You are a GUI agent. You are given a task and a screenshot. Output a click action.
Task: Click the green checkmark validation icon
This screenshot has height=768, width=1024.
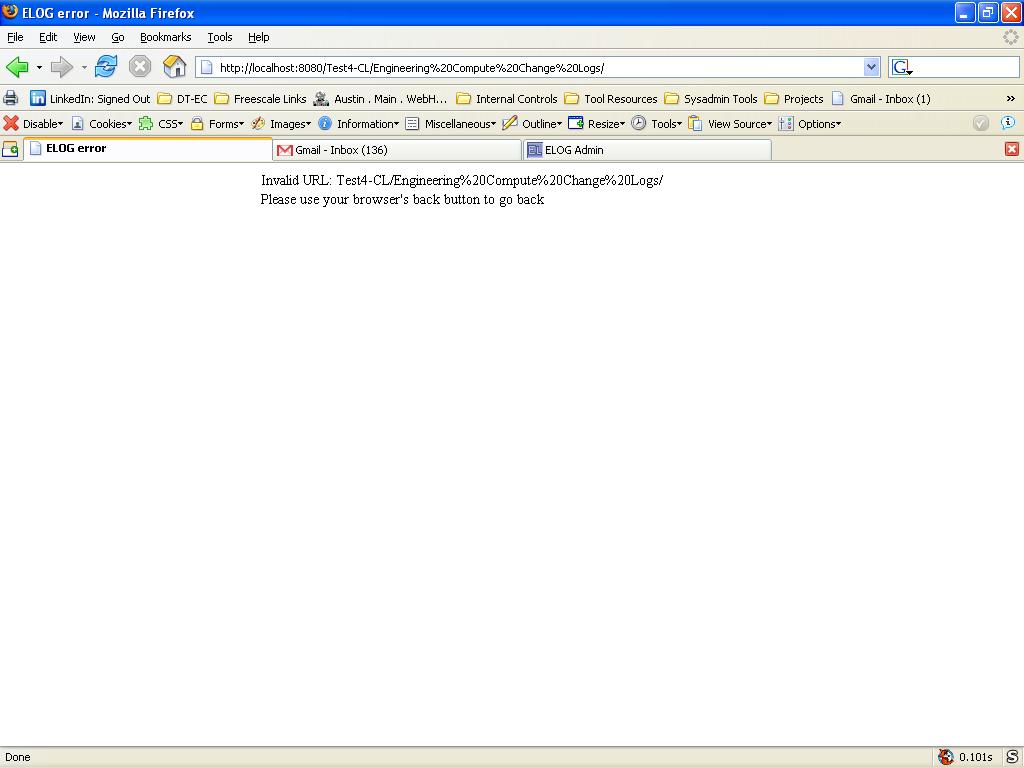click(980, 123)
